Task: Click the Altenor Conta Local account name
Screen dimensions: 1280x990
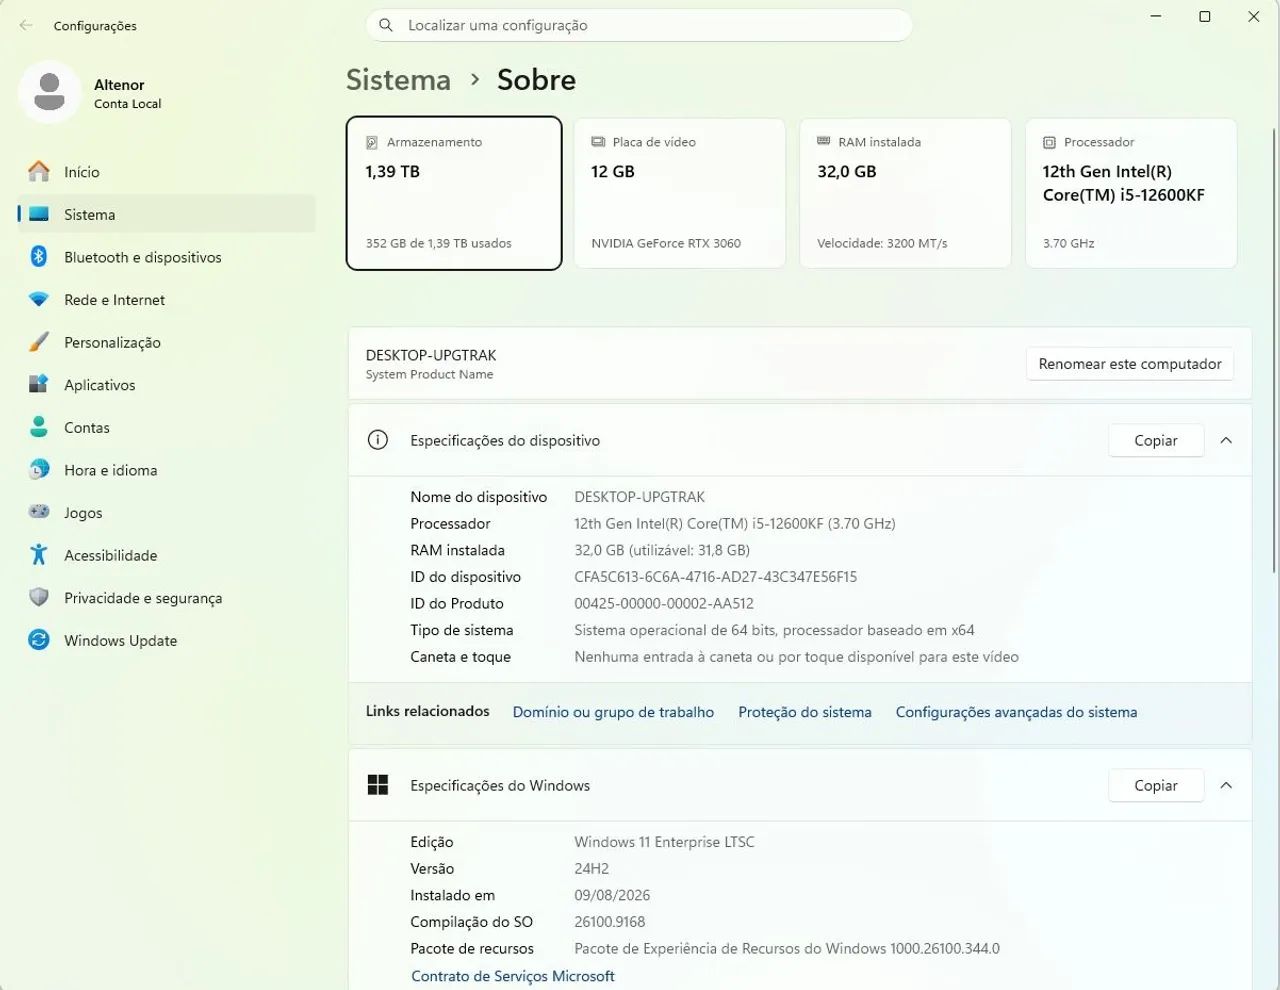Action: tap(127, 93)
